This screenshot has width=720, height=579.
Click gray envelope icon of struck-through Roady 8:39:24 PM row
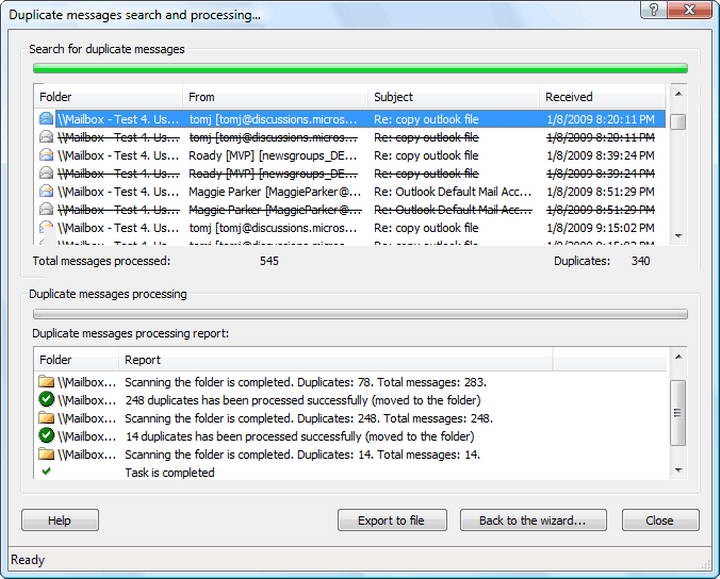(x=46, y=173)
